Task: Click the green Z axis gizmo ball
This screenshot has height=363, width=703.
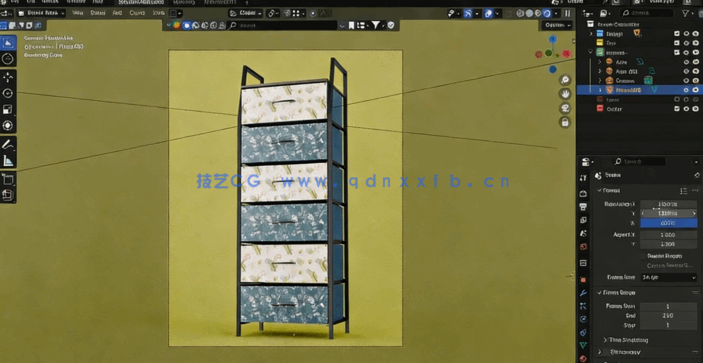Action: pos(548,53)
